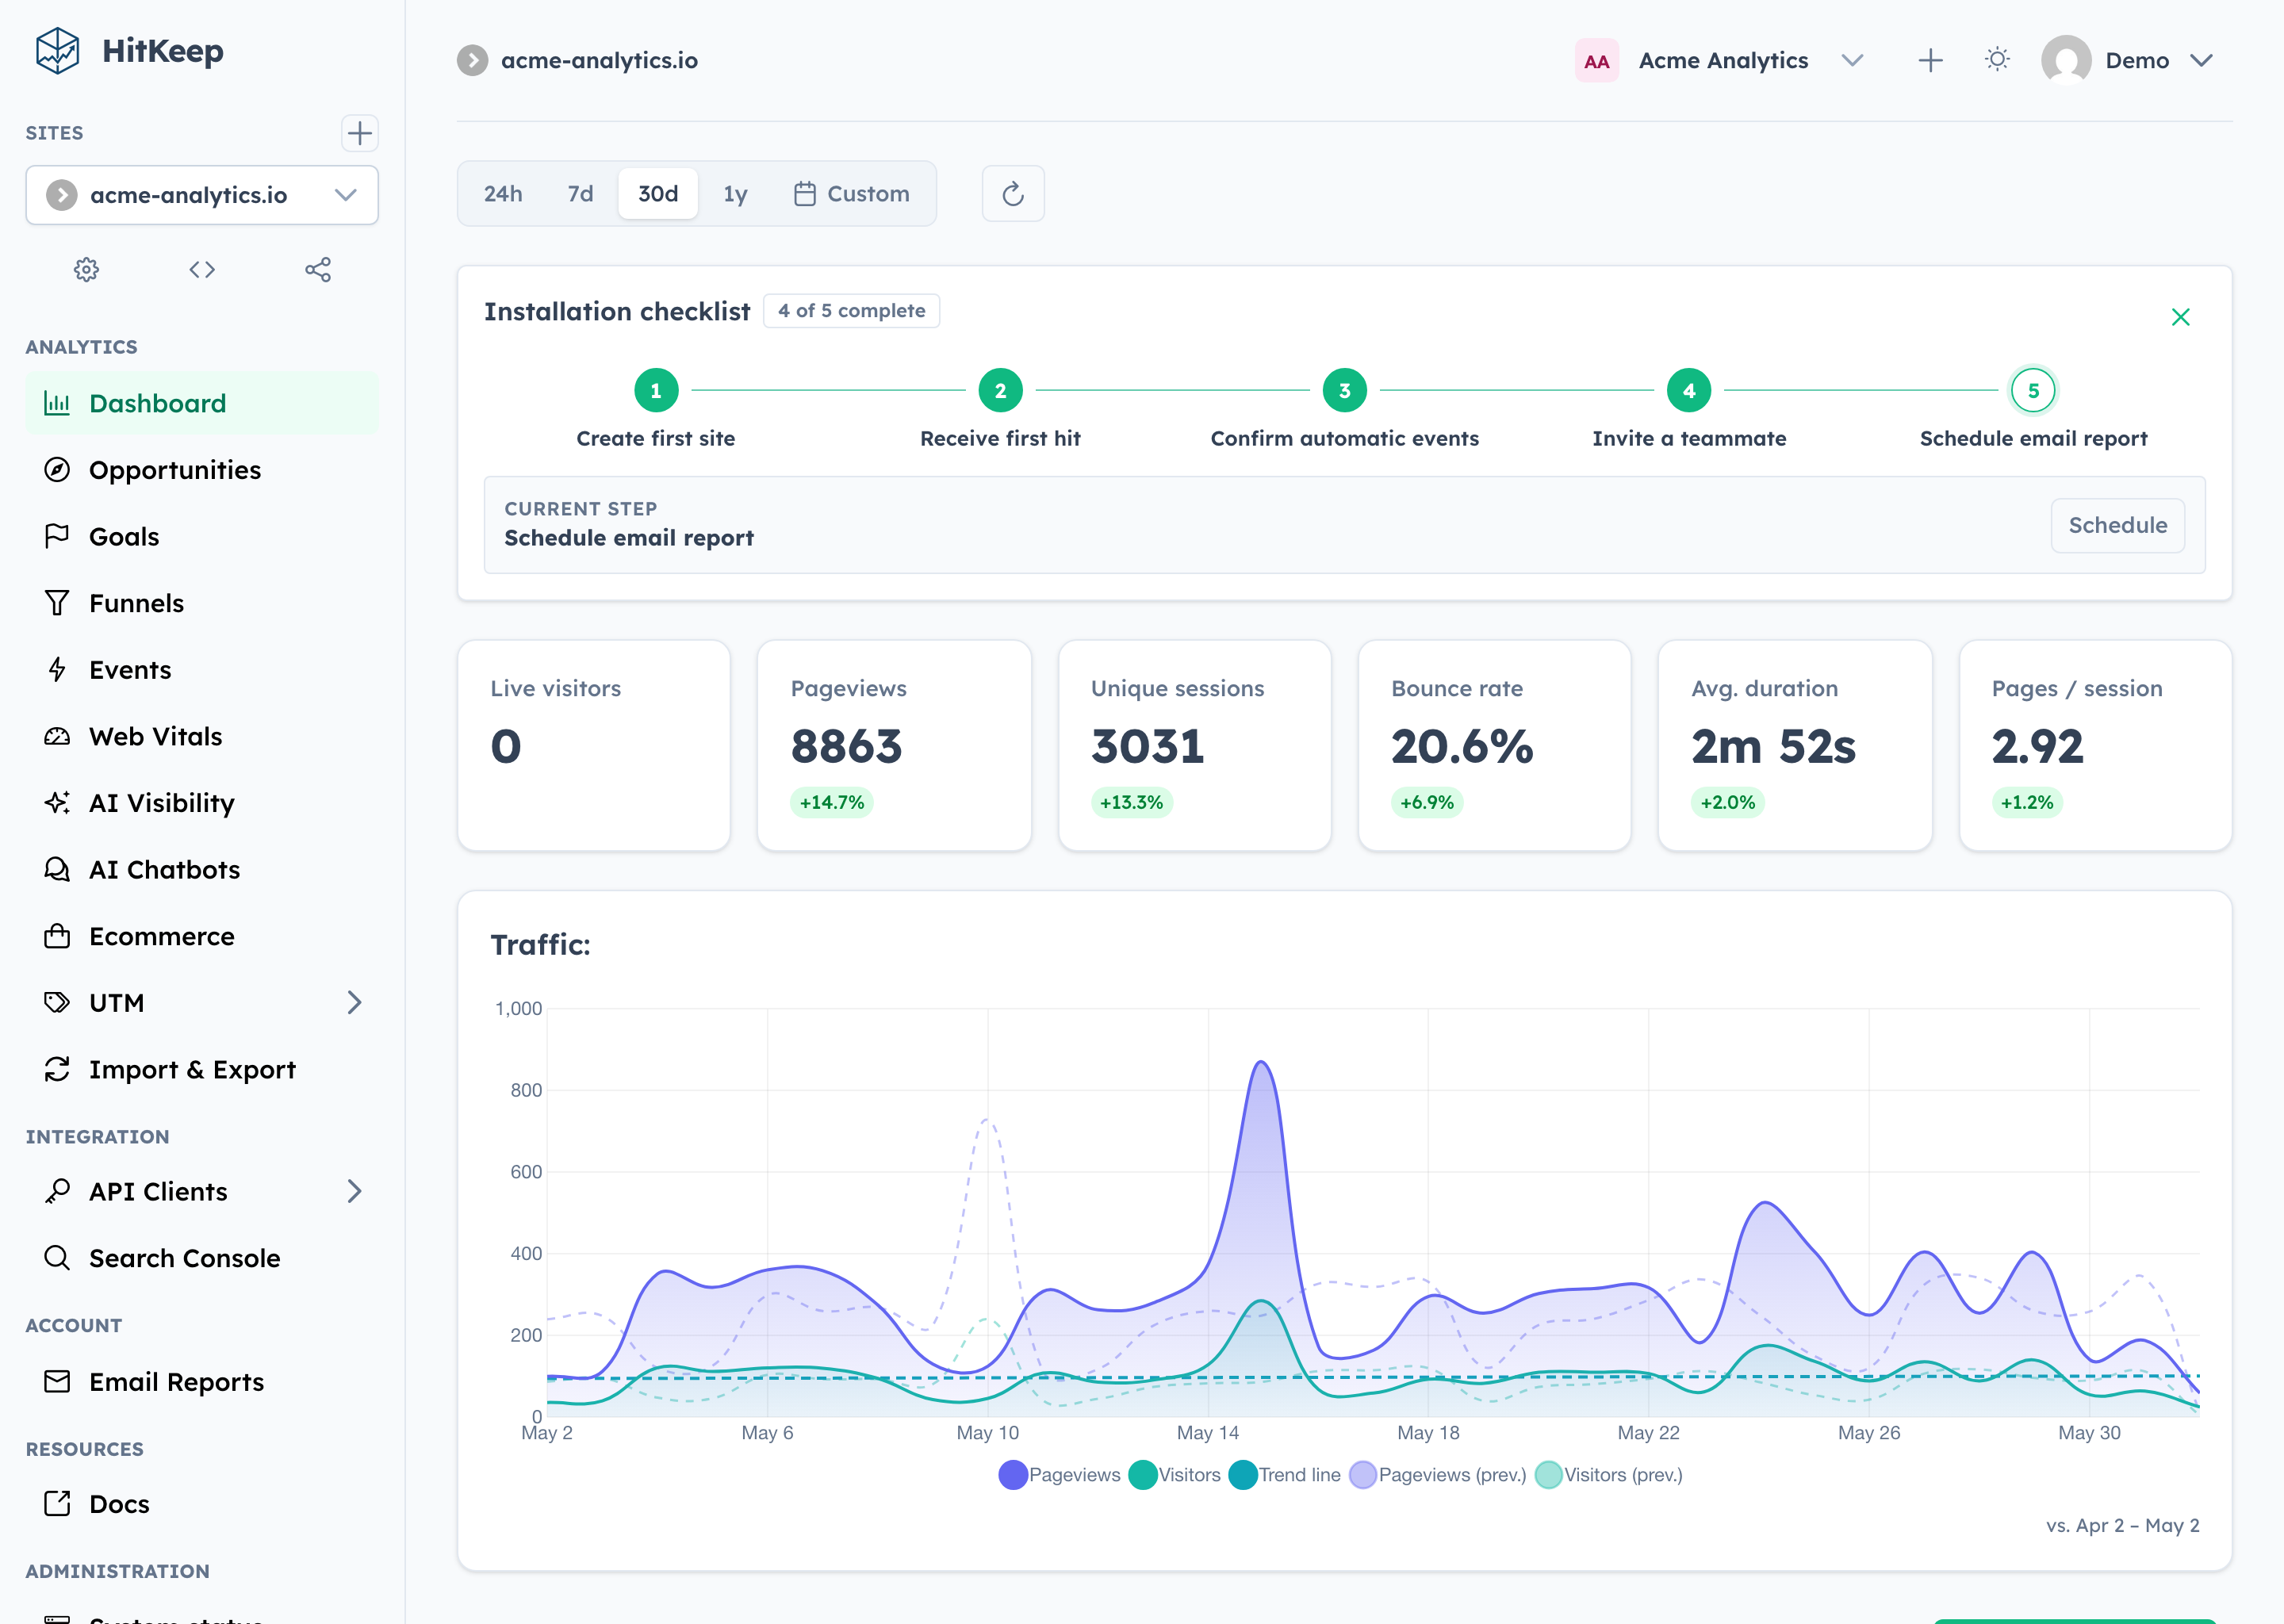Screen dimensions: 2284x1624
Task: Click the Demo user avatar
Action: click(2066, 60)
